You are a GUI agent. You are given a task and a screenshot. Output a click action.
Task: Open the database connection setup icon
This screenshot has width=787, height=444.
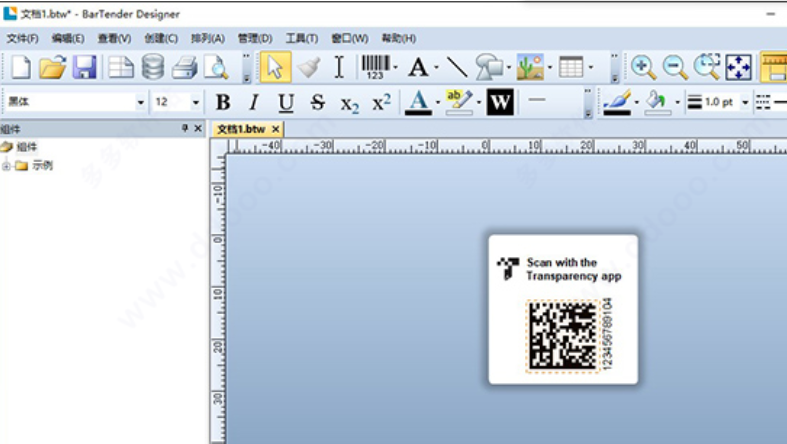pos(152,67)
